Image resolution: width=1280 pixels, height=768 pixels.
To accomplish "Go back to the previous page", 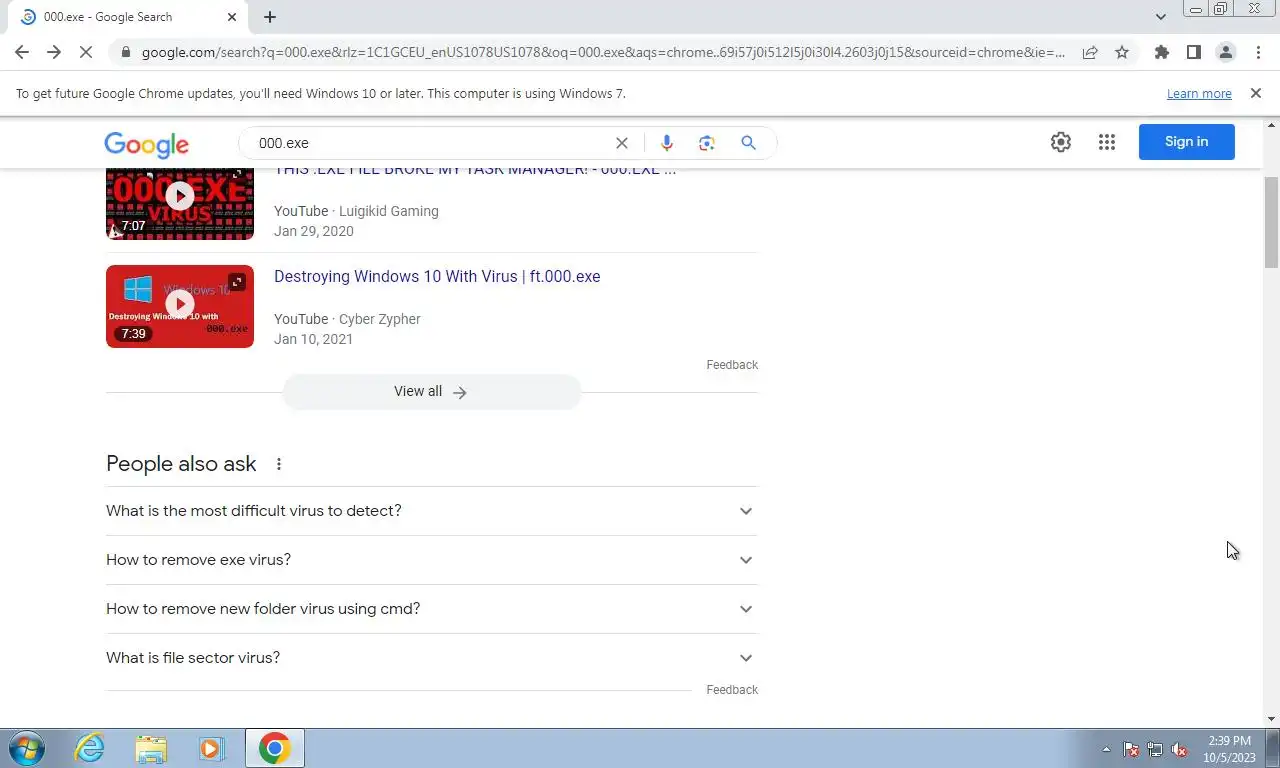I will click(22, 52).
